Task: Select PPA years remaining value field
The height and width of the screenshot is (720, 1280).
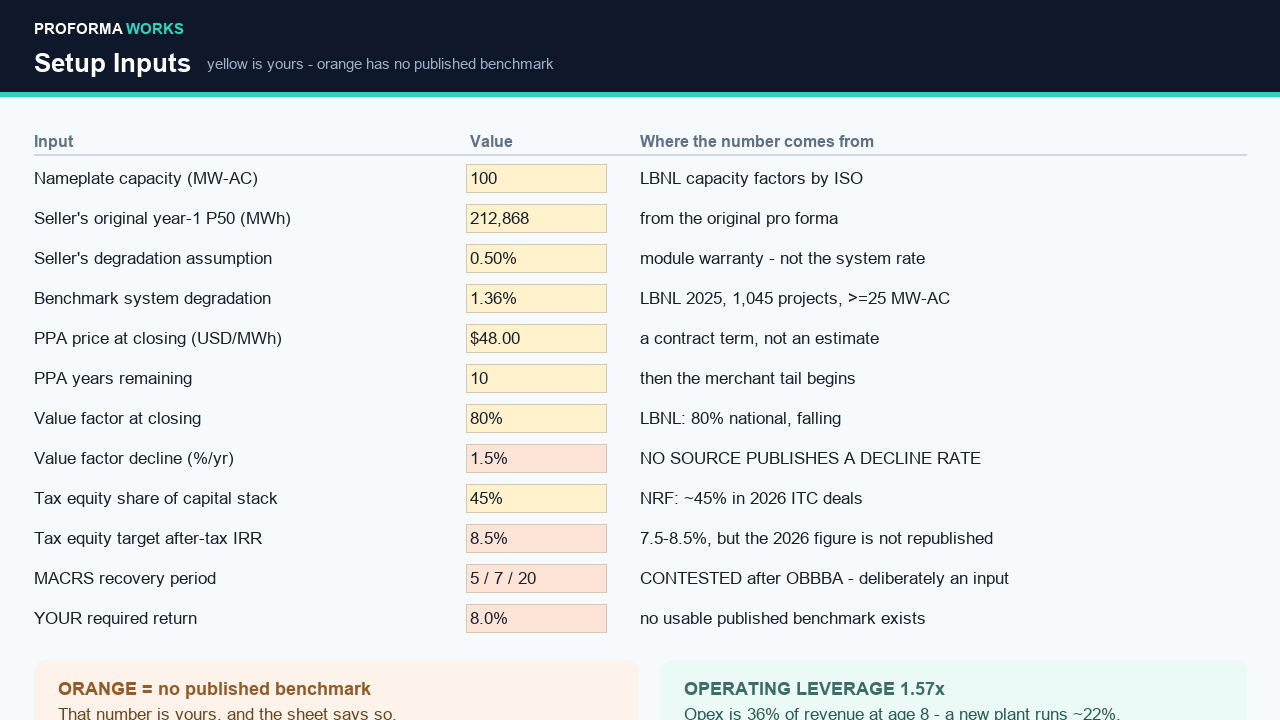Action: (536, 378)
